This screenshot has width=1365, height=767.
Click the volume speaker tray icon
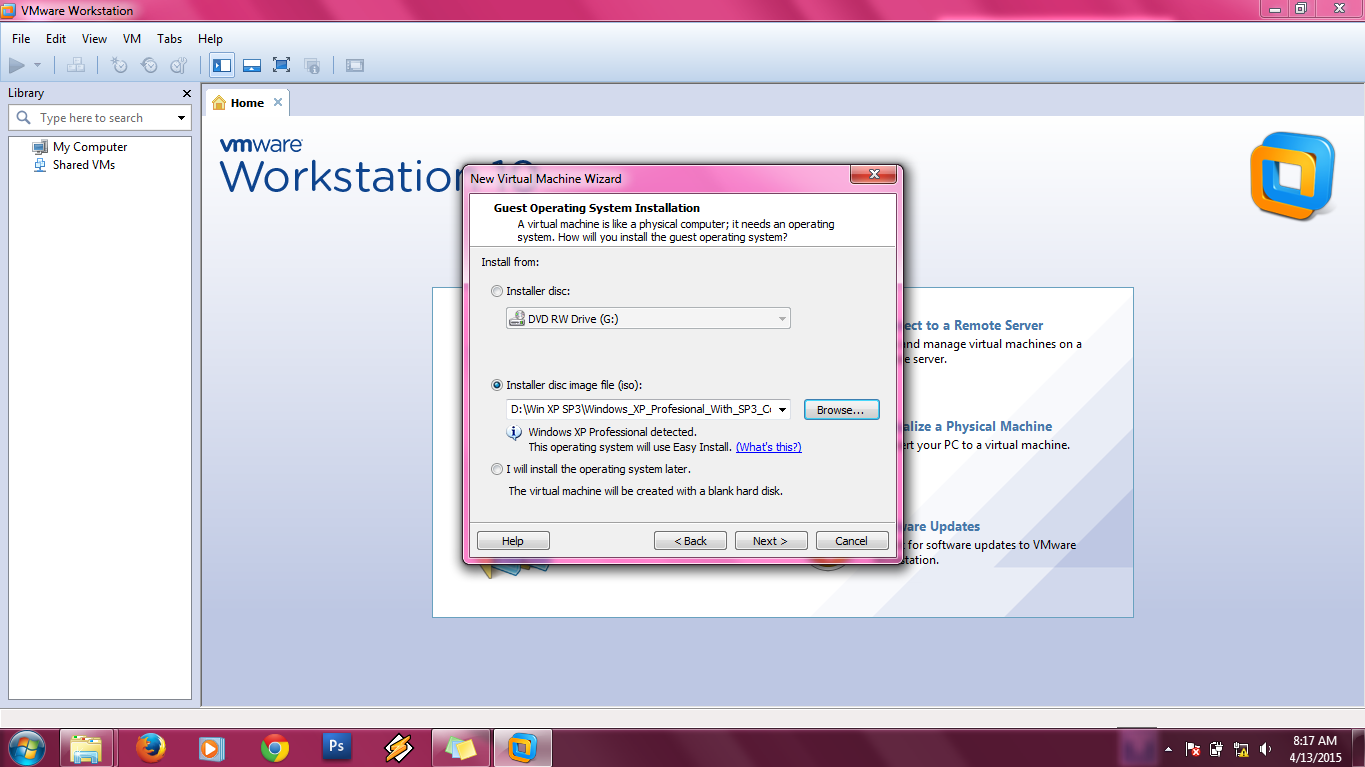point(1265,749)
